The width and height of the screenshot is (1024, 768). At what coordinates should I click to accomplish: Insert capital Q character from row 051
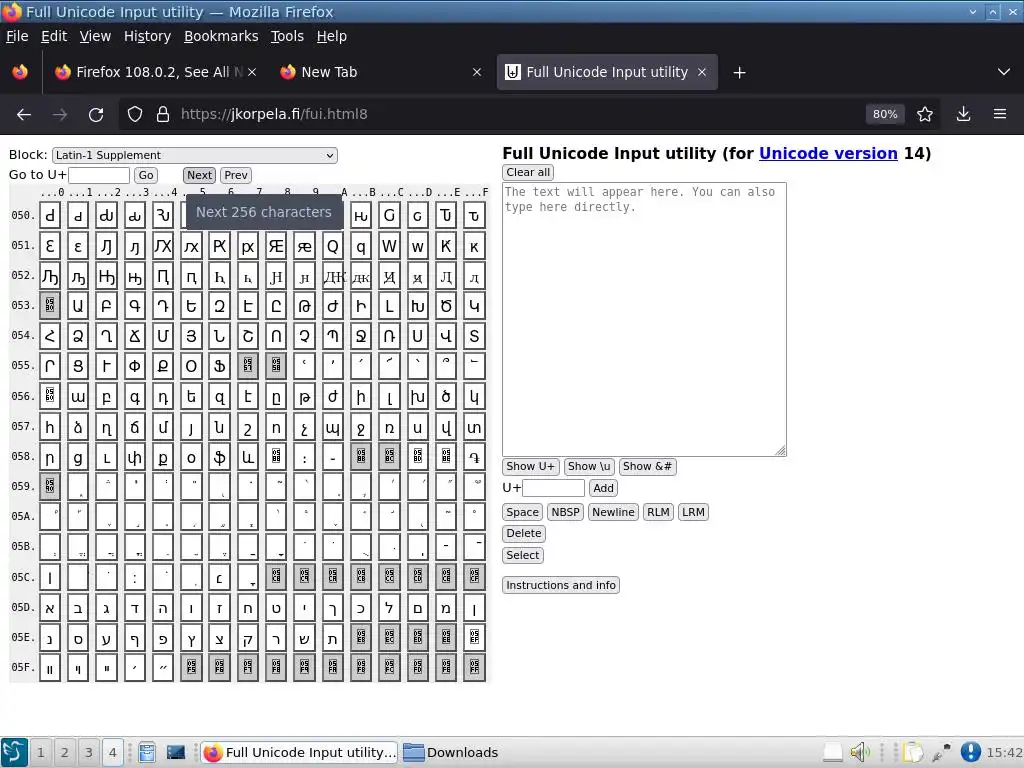pyautogui.click(x=332, y=247)
